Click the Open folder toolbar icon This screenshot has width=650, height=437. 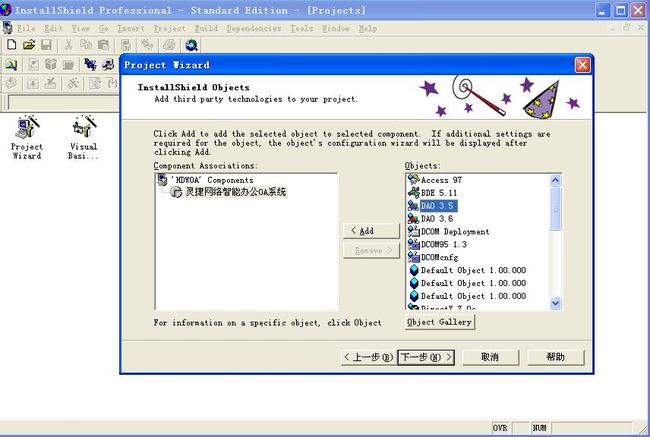pyautogui.click(x=29, y=45)
